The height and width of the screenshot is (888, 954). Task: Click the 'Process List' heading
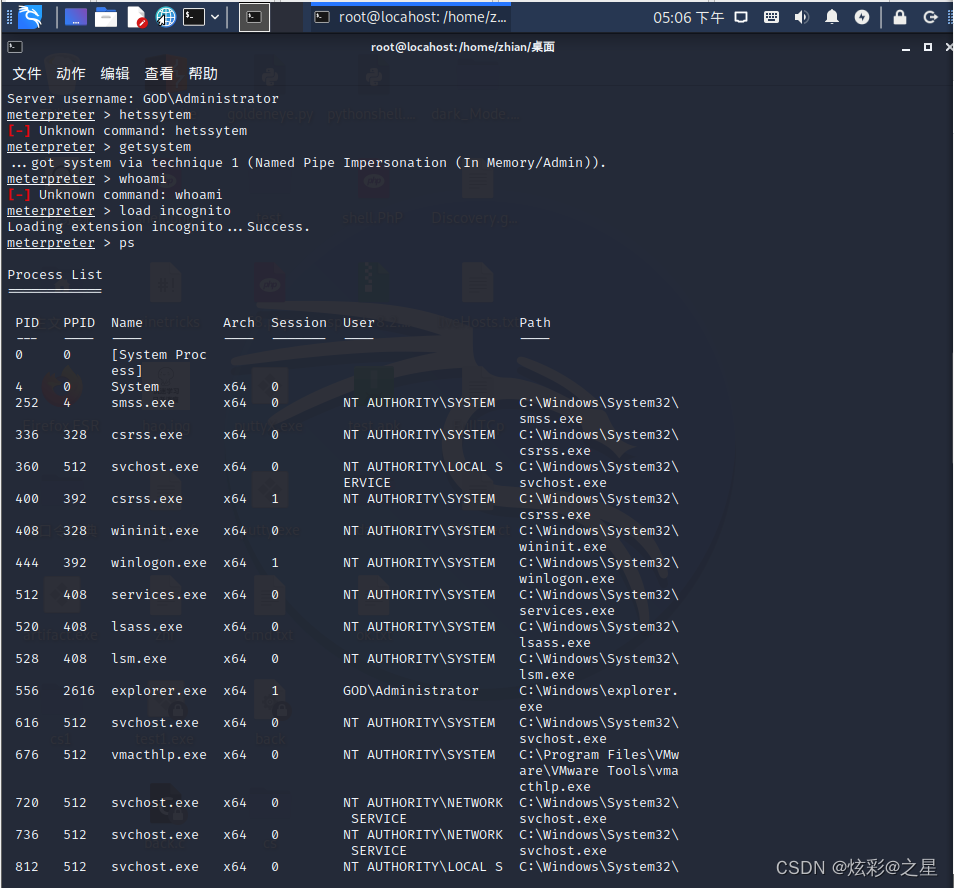click(x=55, y=274)
